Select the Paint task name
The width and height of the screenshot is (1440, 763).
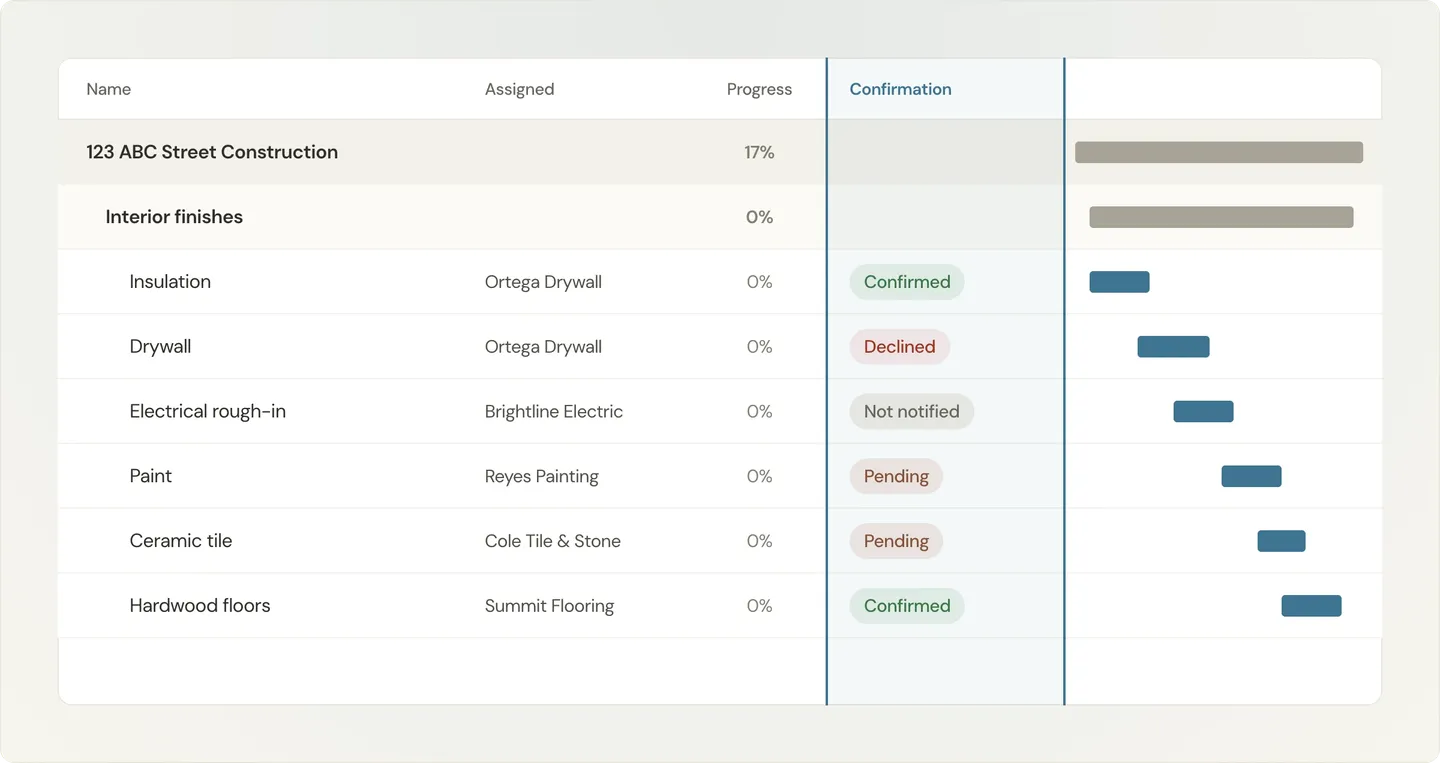tap(151, 476)
